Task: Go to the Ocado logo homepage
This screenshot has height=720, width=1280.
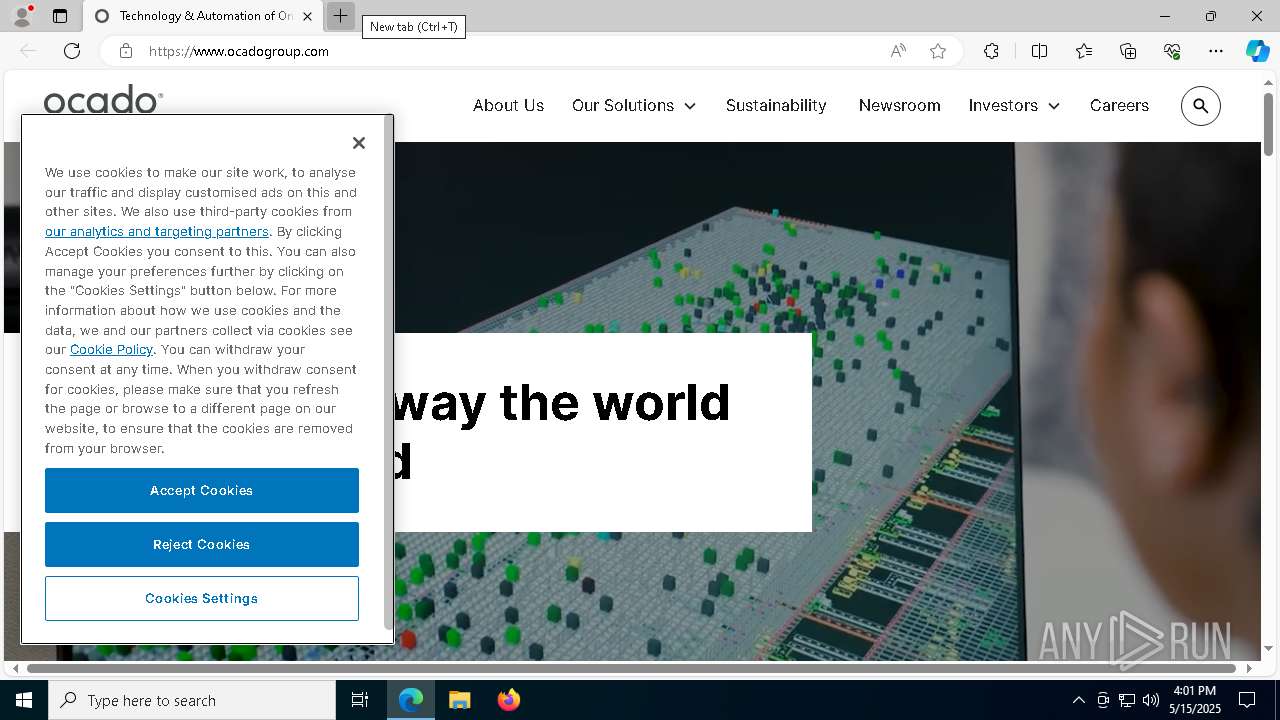Action: tap(103, 100)
